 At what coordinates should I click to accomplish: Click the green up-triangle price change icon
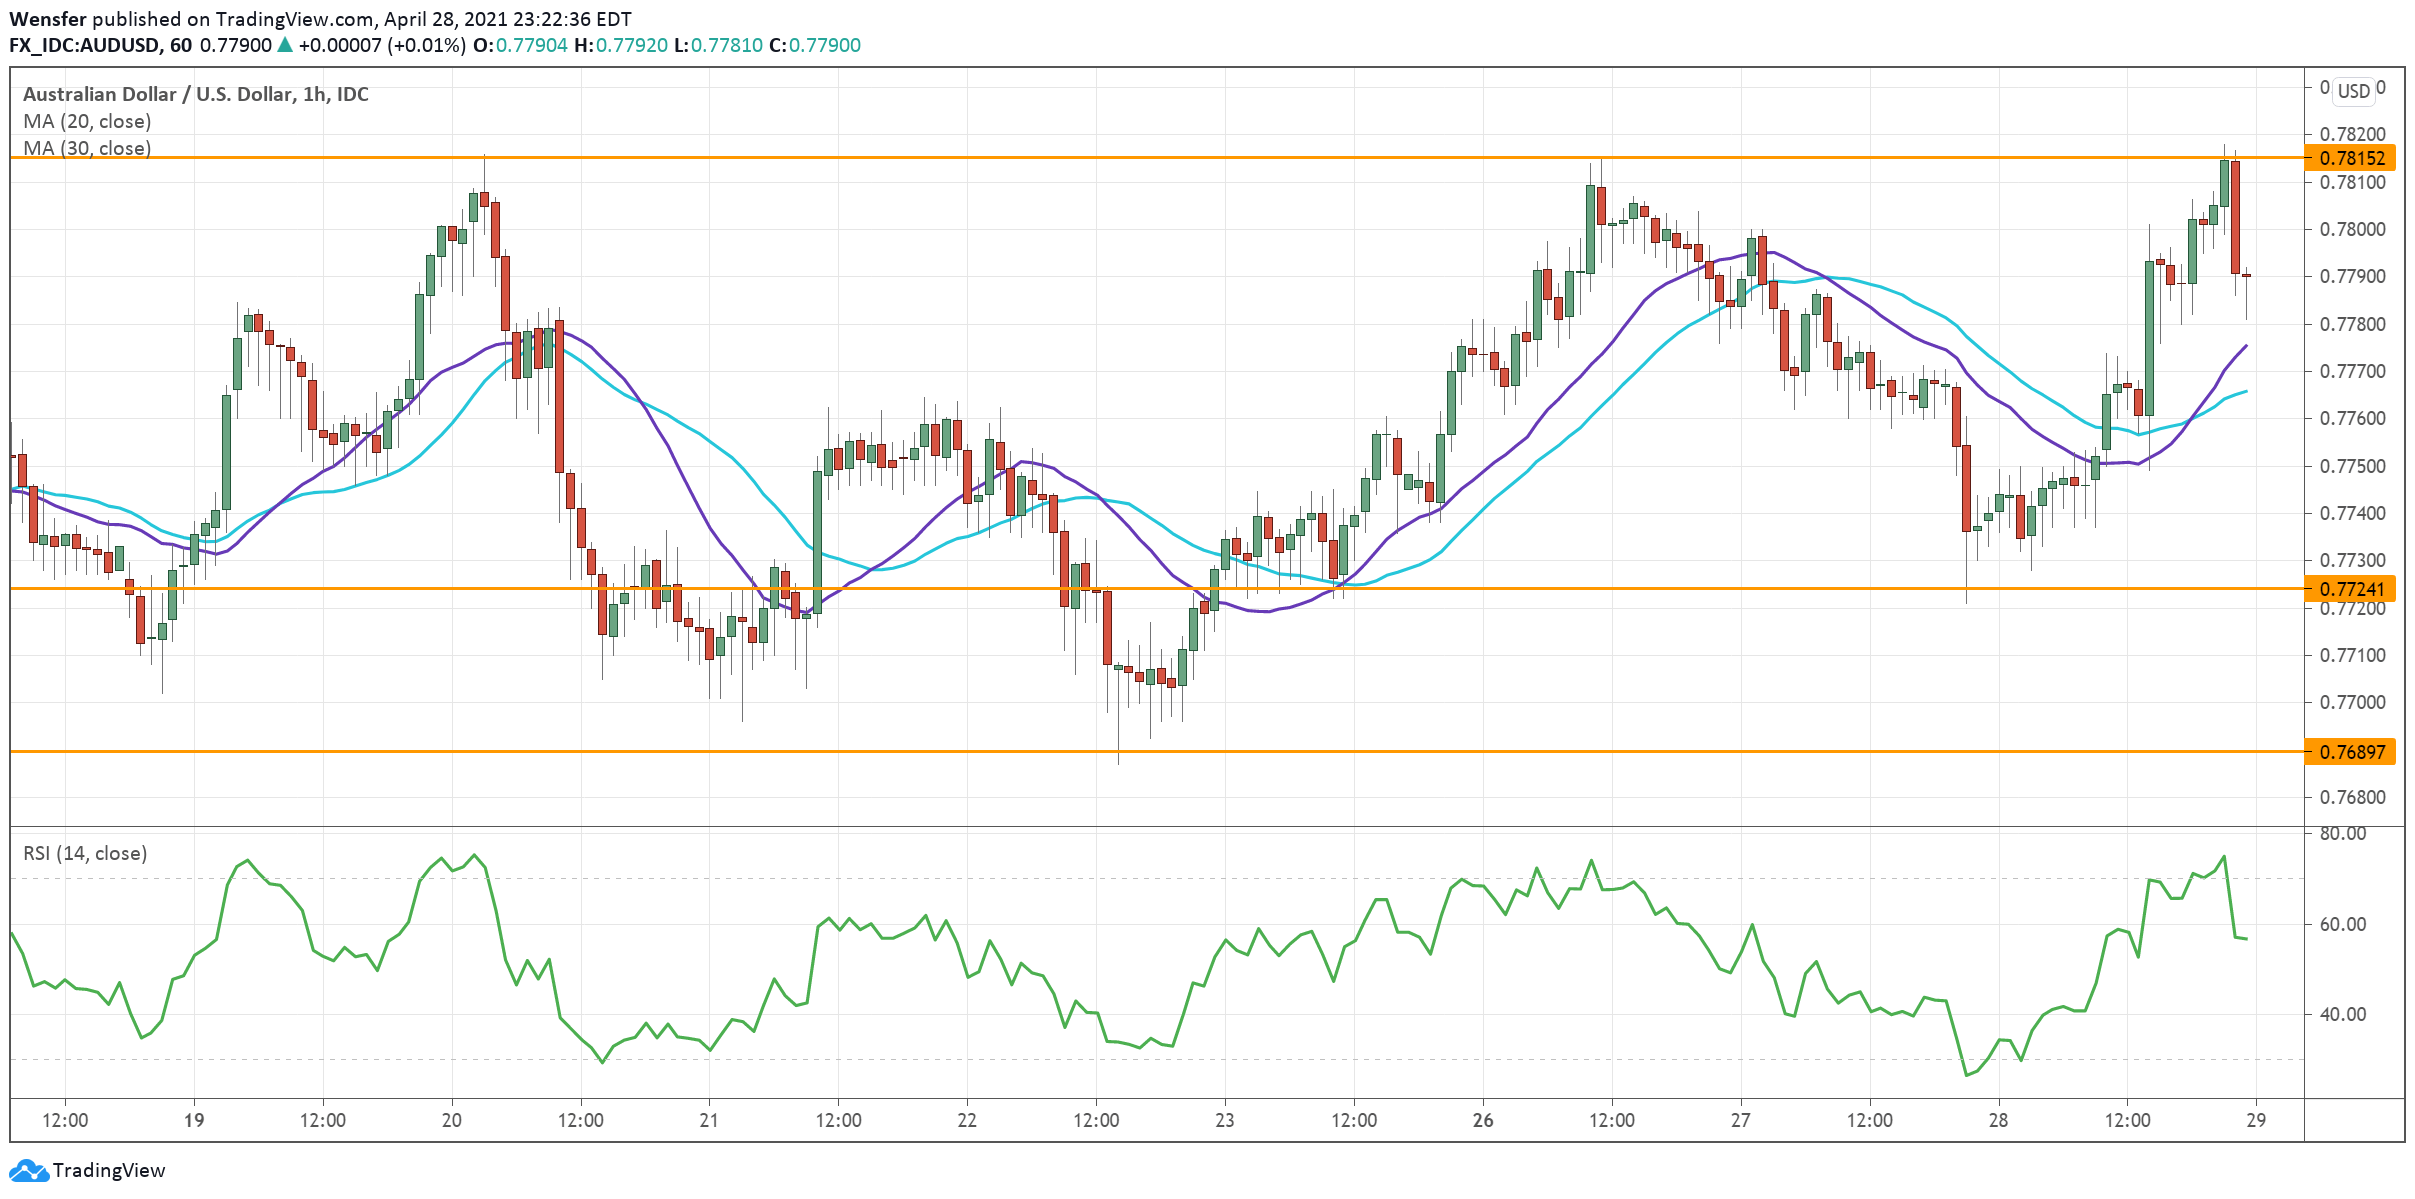285,45
